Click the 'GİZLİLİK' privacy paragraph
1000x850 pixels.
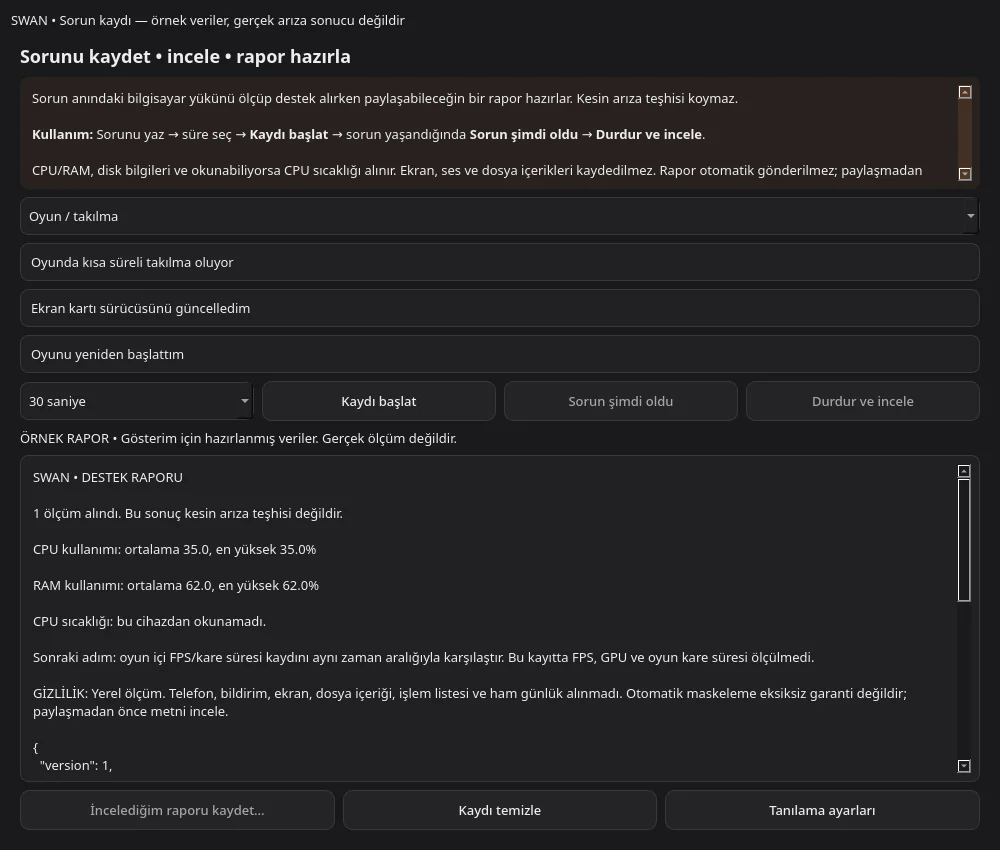click(470, 702)
